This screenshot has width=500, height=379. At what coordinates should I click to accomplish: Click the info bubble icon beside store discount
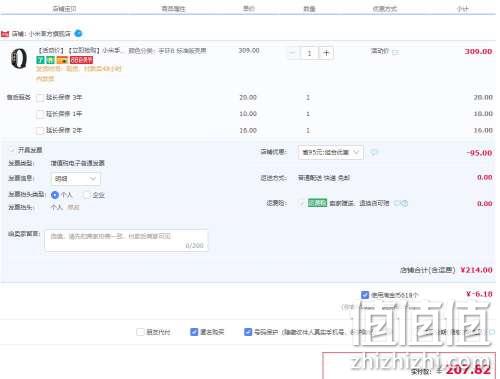click(374, 152)
